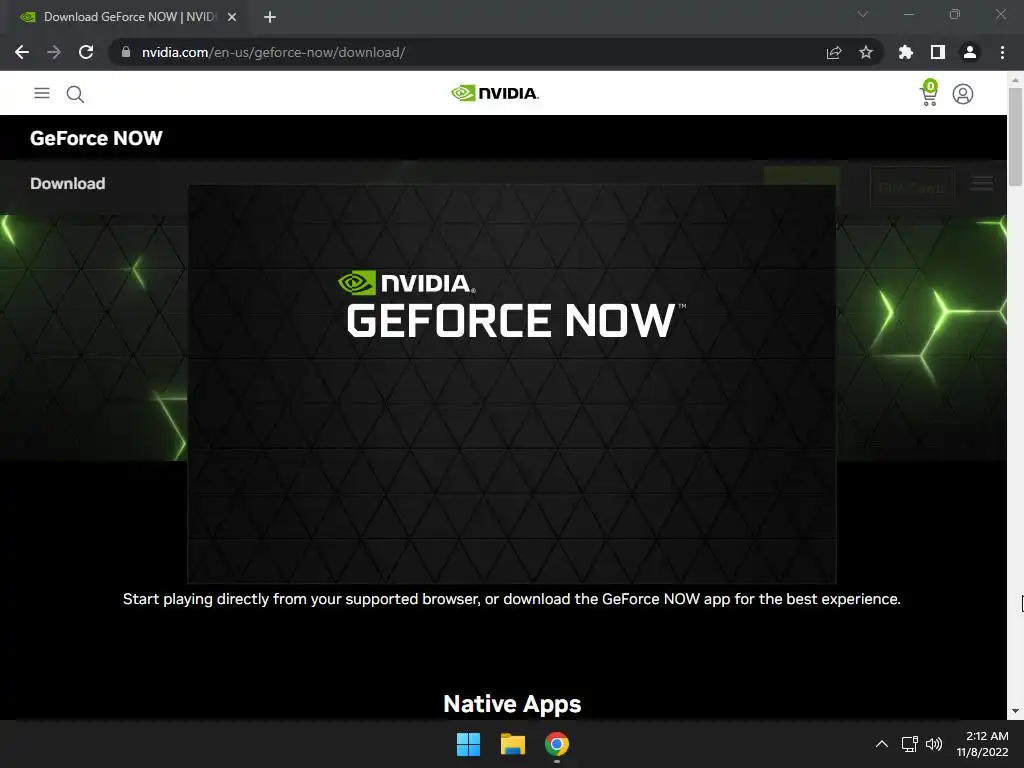Click the NVIDIA logo in header

[x=495, y=93]
